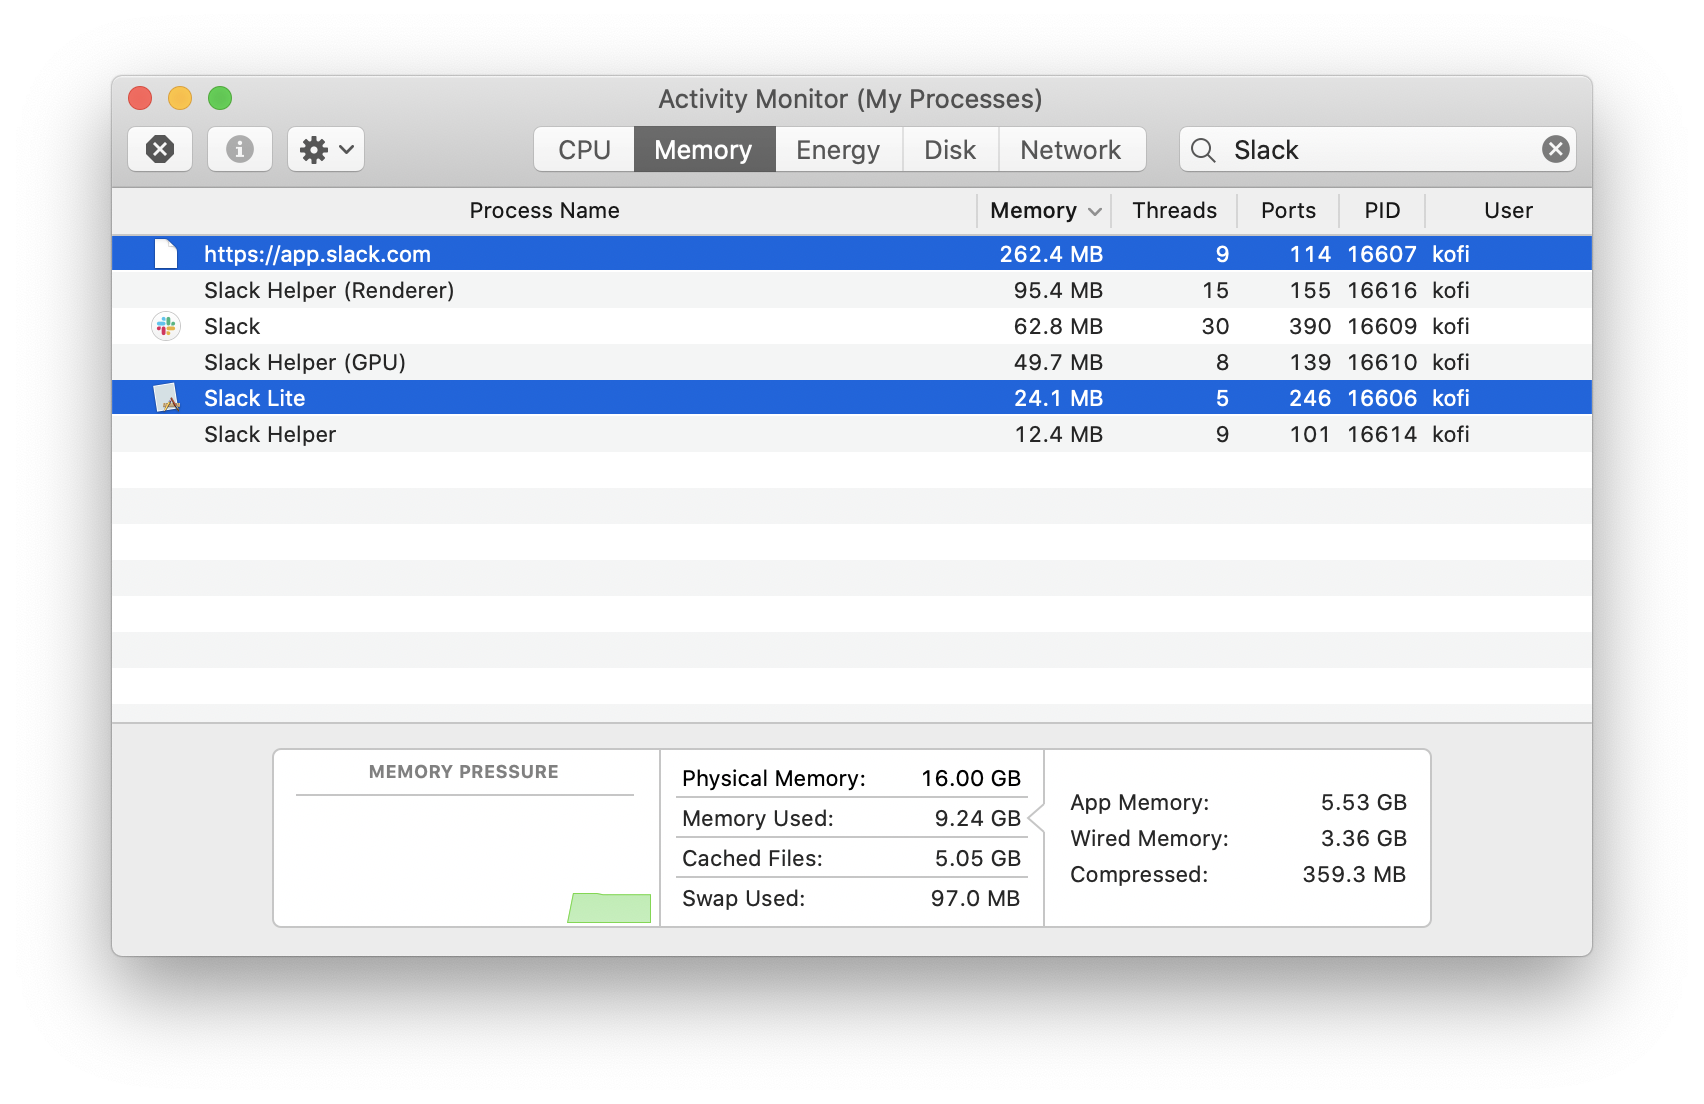This screenshot has width=1704, height=1104.
Task: Sort by the User column header
Action: [1508, 210]
